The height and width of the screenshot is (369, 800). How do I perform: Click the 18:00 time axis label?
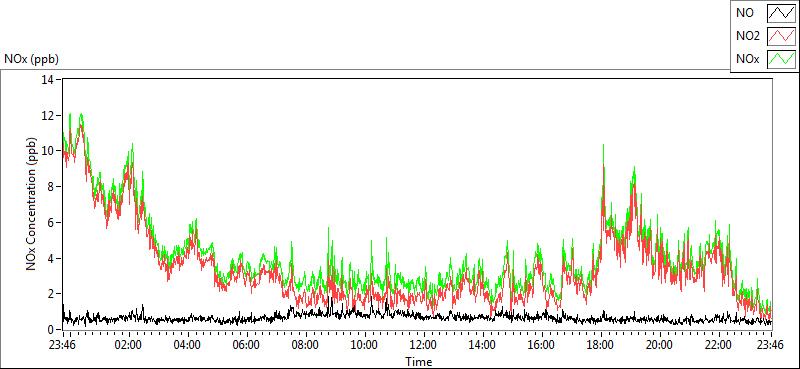(x=601, y=344)
